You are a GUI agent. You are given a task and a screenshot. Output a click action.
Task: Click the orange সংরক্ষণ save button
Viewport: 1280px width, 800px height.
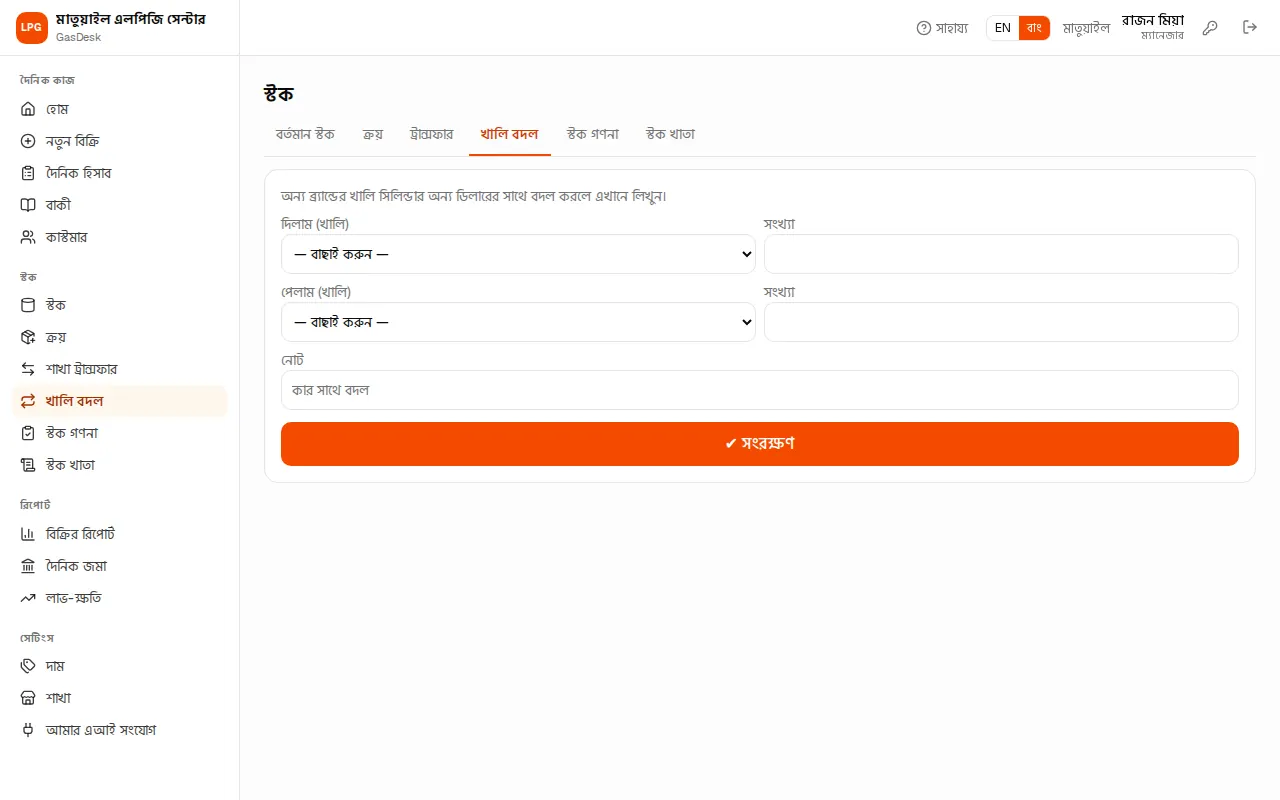[760, 444]
